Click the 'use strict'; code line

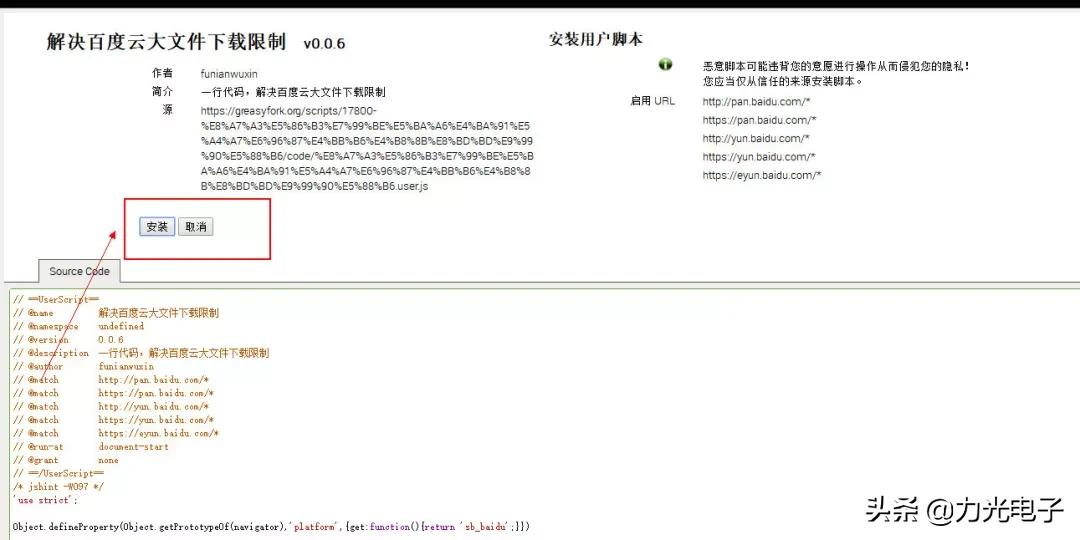(x=45, y=500)
